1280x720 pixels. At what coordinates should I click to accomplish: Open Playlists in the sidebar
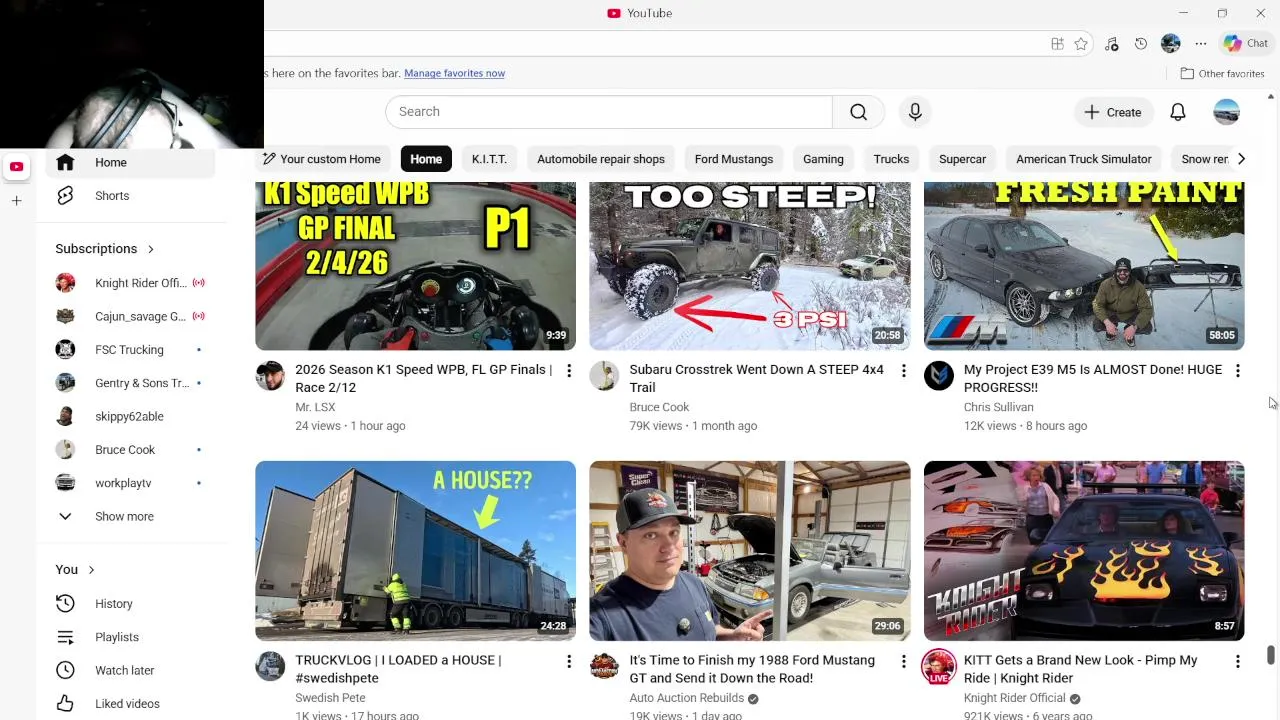click(x=130, y=637)
